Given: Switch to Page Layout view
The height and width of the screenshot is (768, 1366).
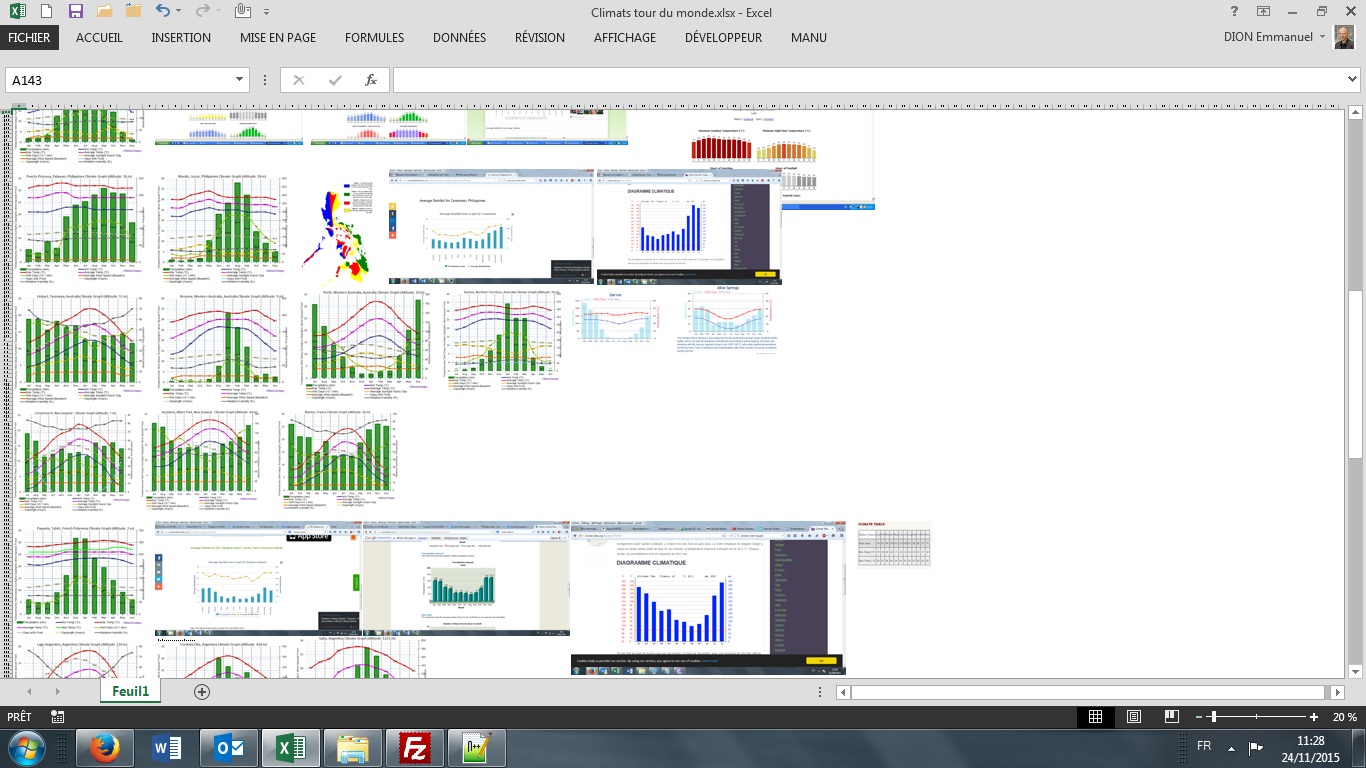Looking at the screenshot, I should click(1133, 717).
